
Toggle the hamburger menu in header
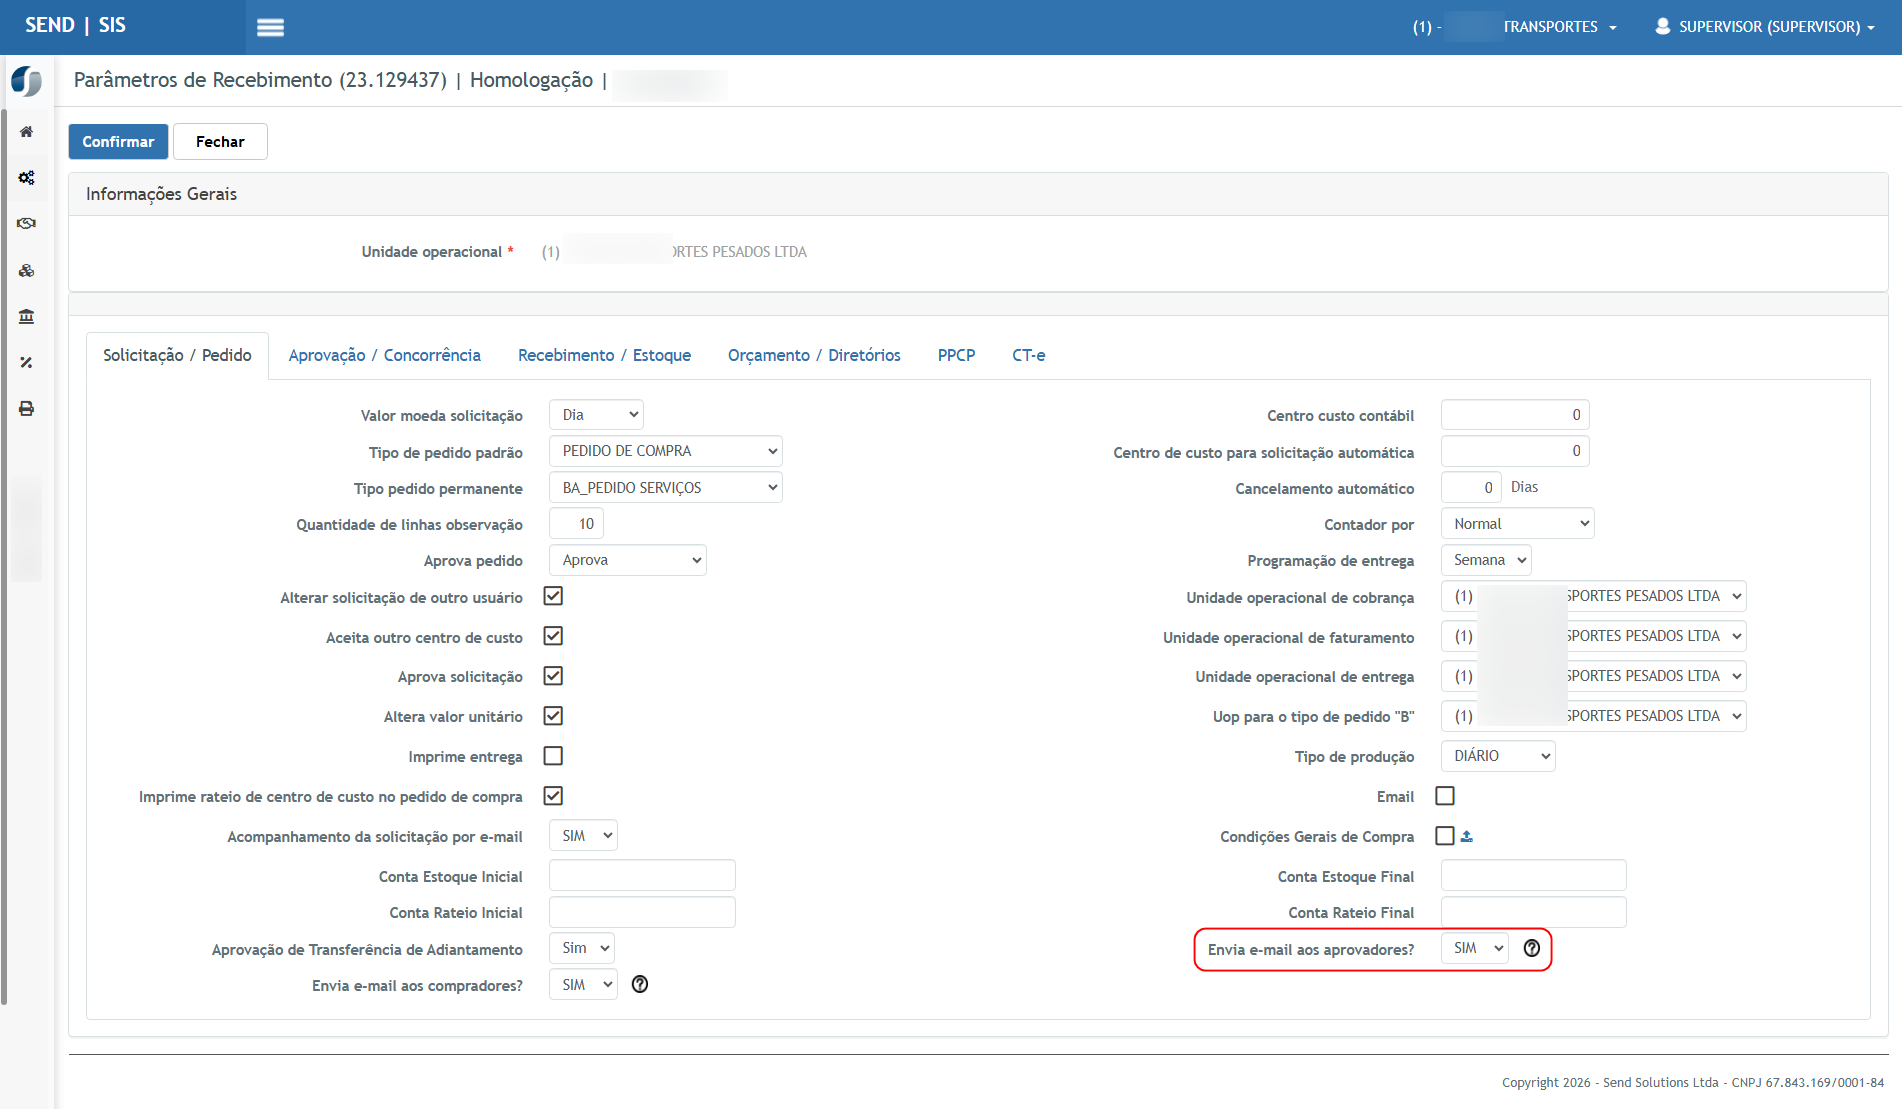(270, 28)
